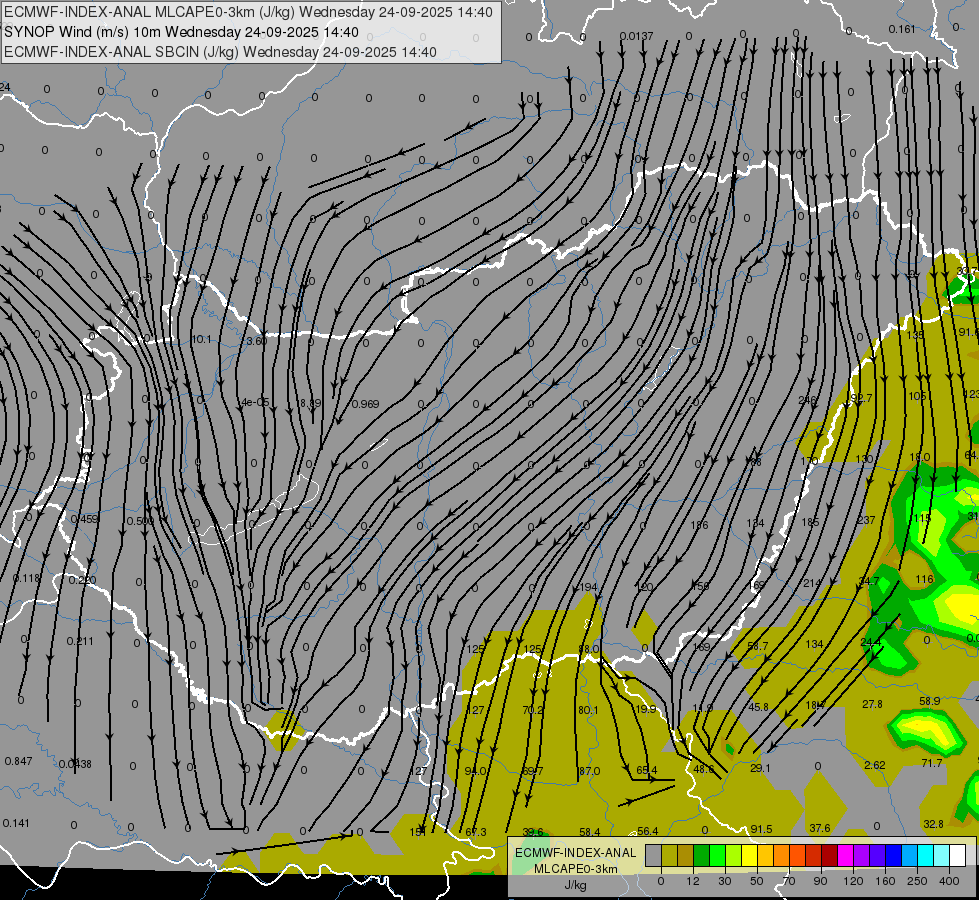Click the gray swatch in the MLCAPE legend
The image size is (979, 900).
tap(653, 856)
